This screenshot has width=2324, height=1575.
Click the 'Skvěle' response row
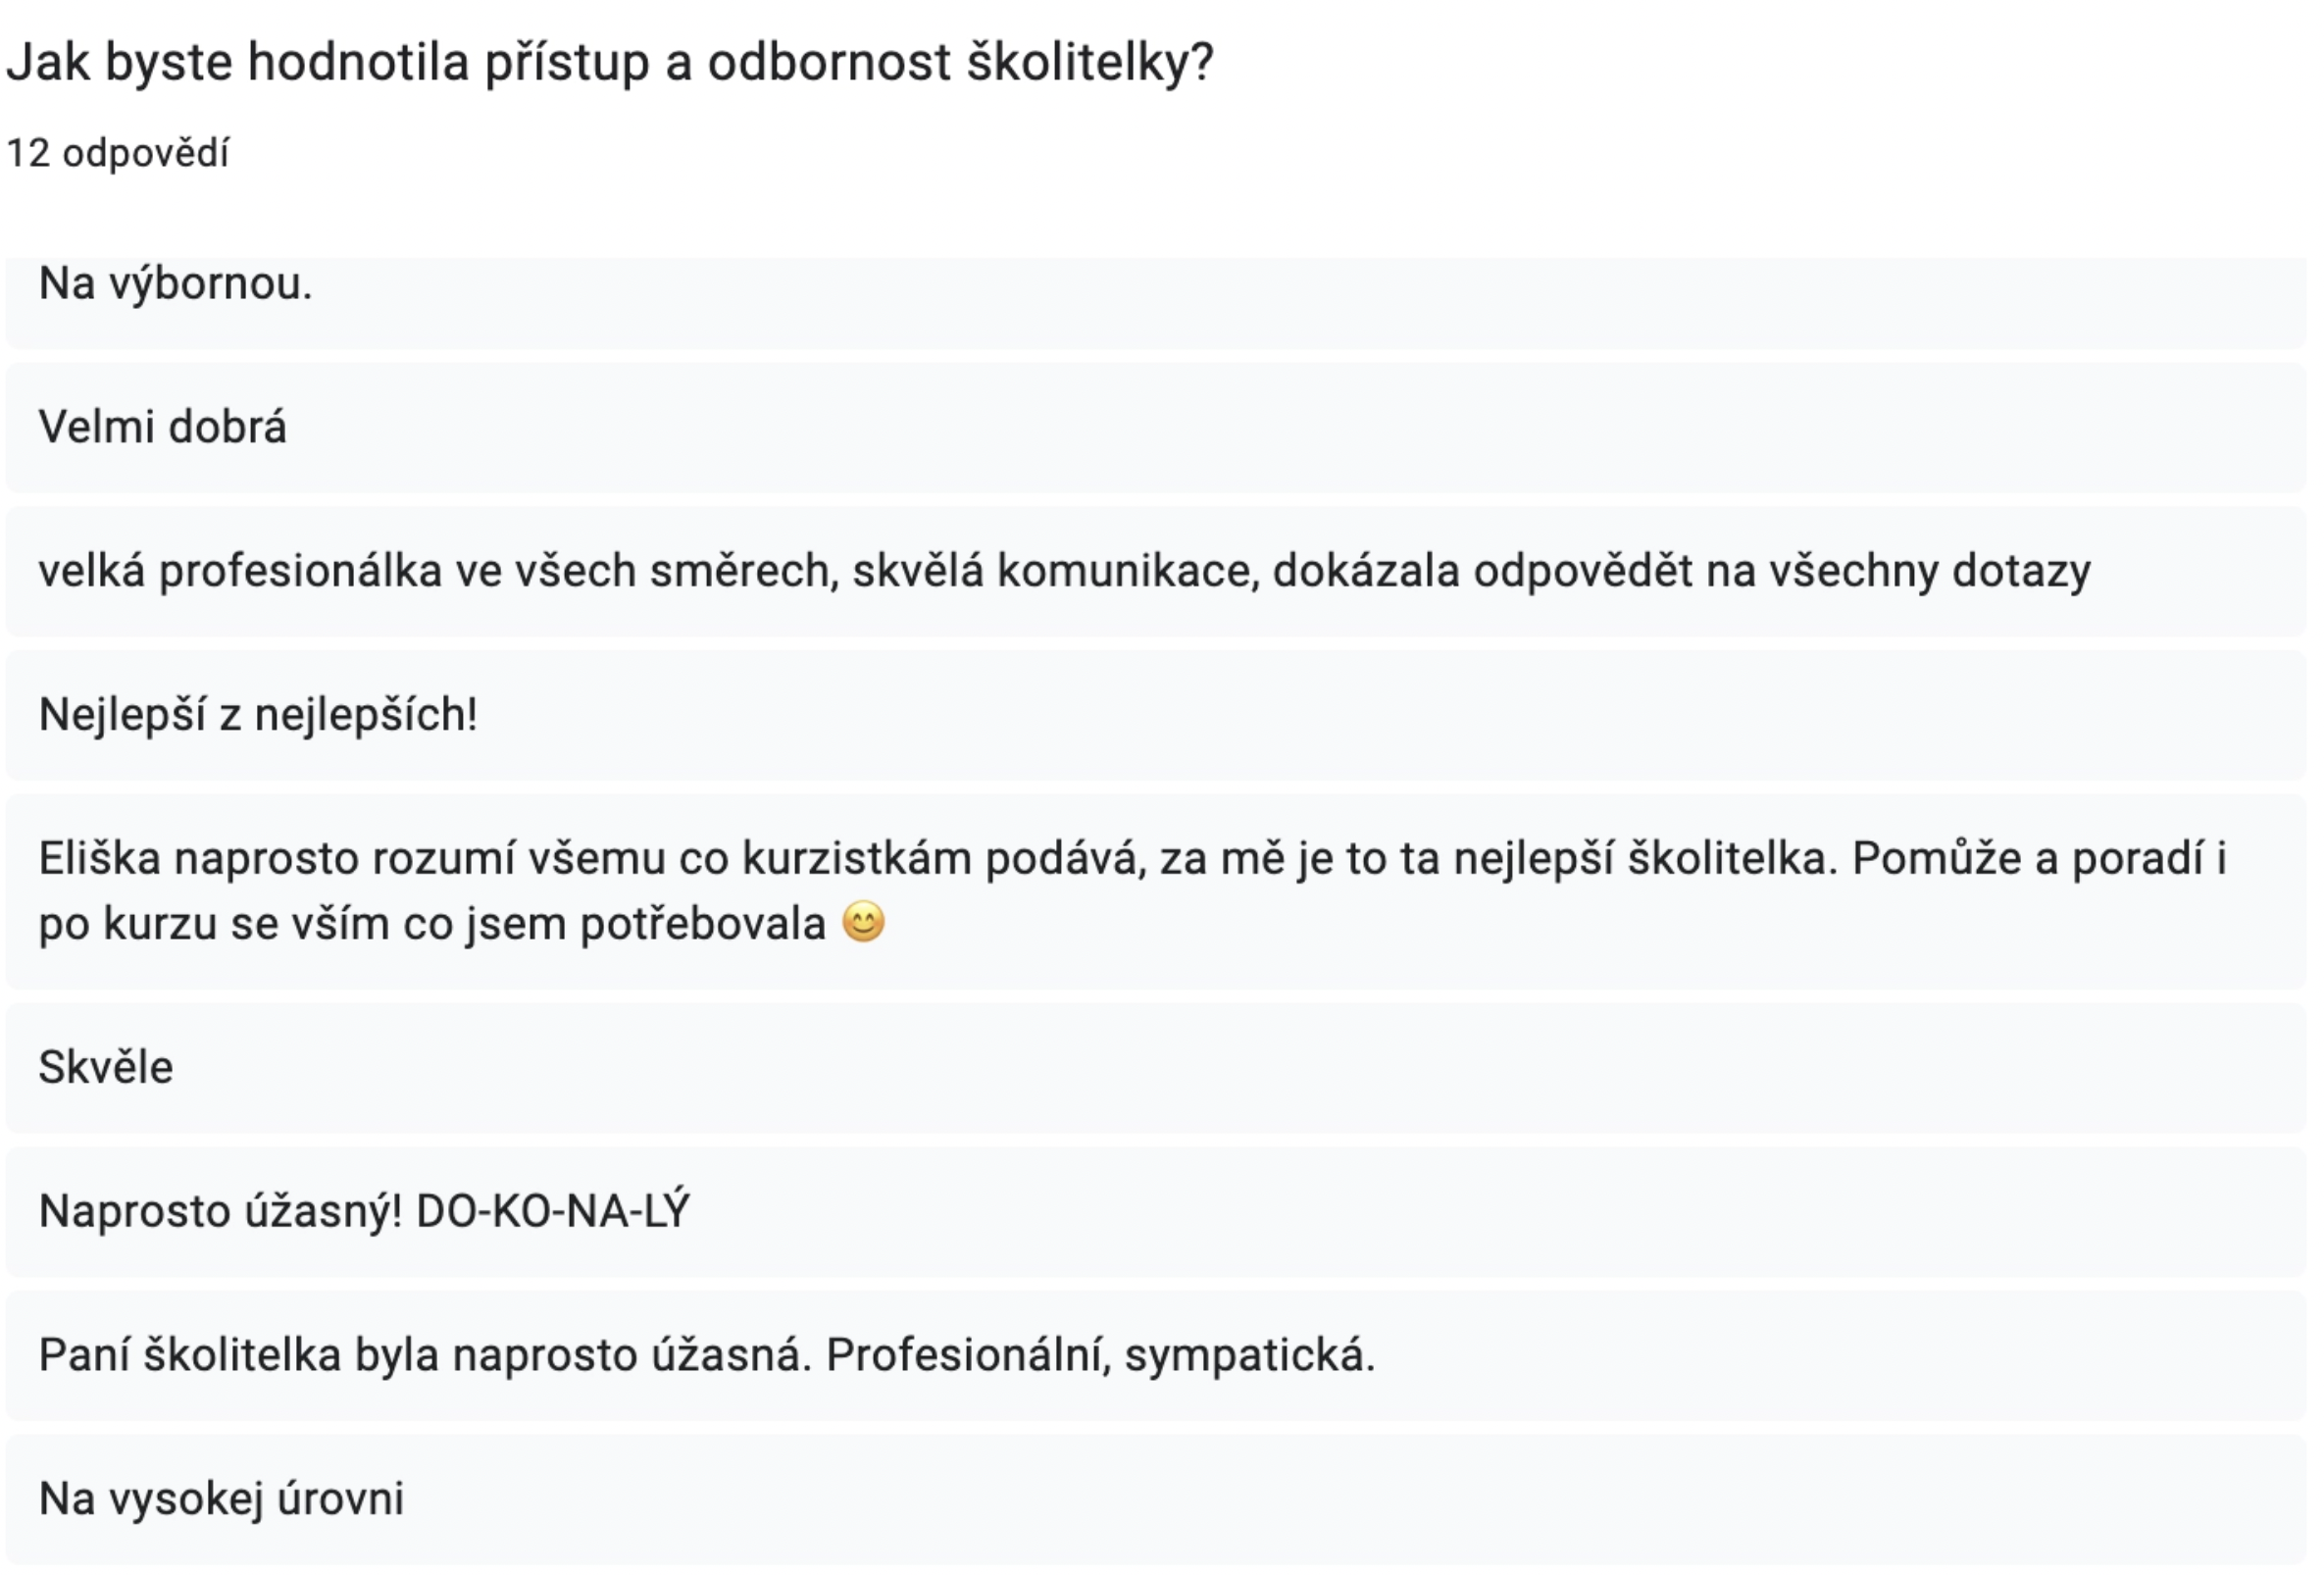[x=1156, y=1068]
